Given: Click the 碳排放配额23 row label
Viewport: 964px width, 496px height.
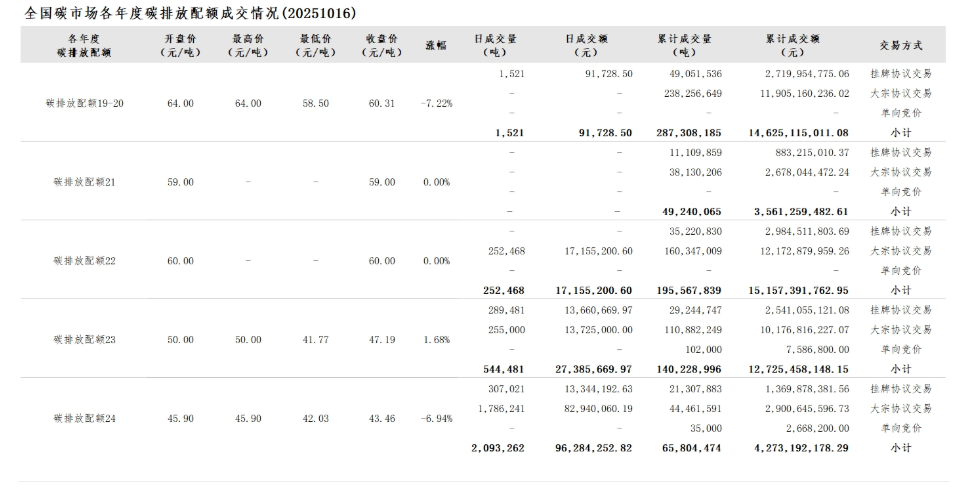Looking at the screenshot, I should coord(85,339).
